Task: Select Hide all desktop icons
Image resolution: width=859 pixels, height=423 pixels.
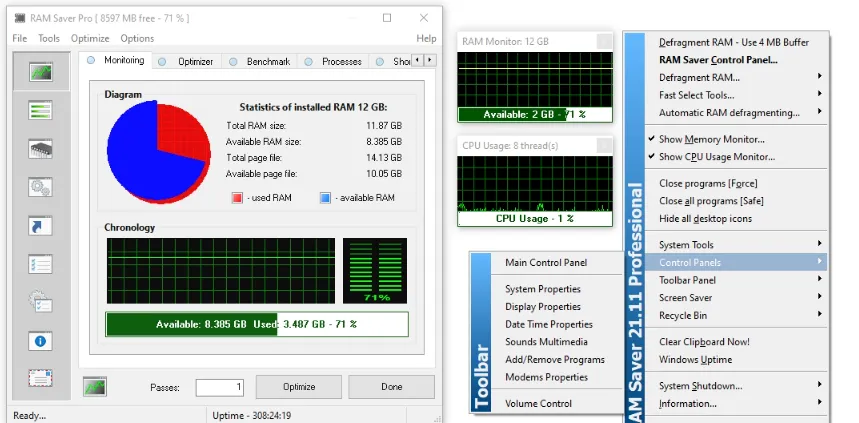Action: tap(736, 219)
